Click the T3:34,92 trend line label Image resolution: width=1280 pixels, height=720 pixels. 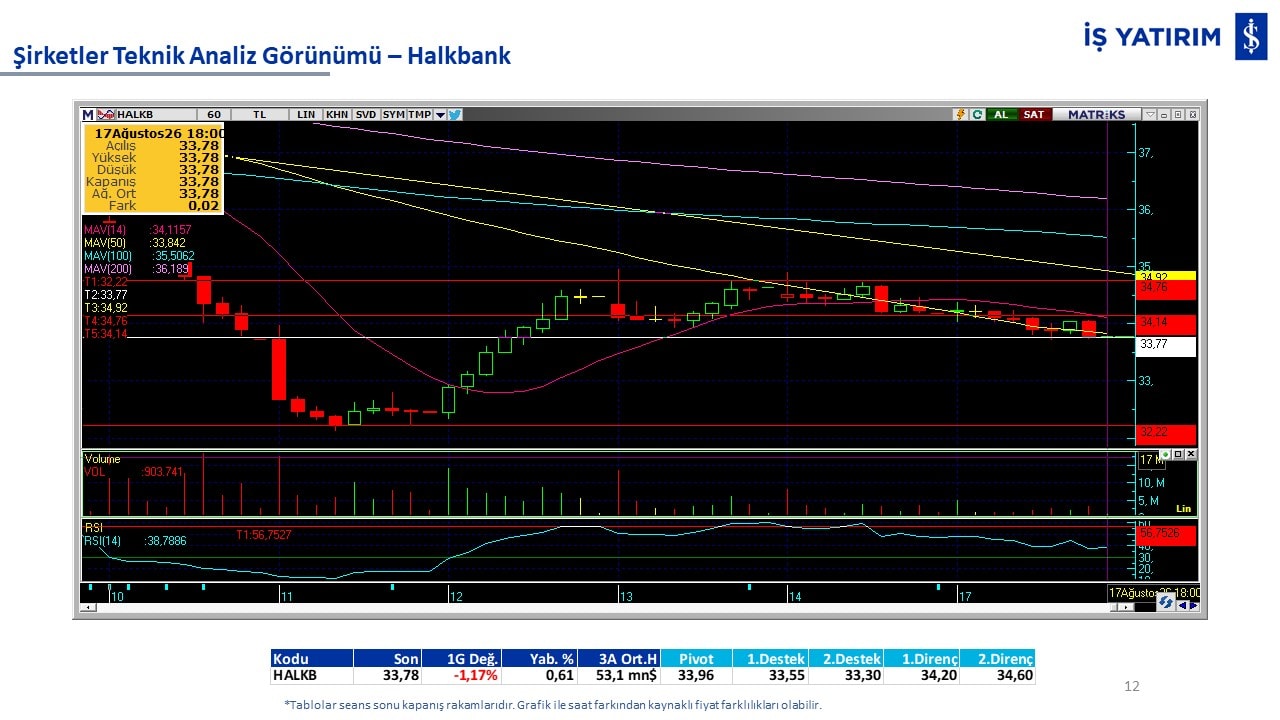(105, 308)
